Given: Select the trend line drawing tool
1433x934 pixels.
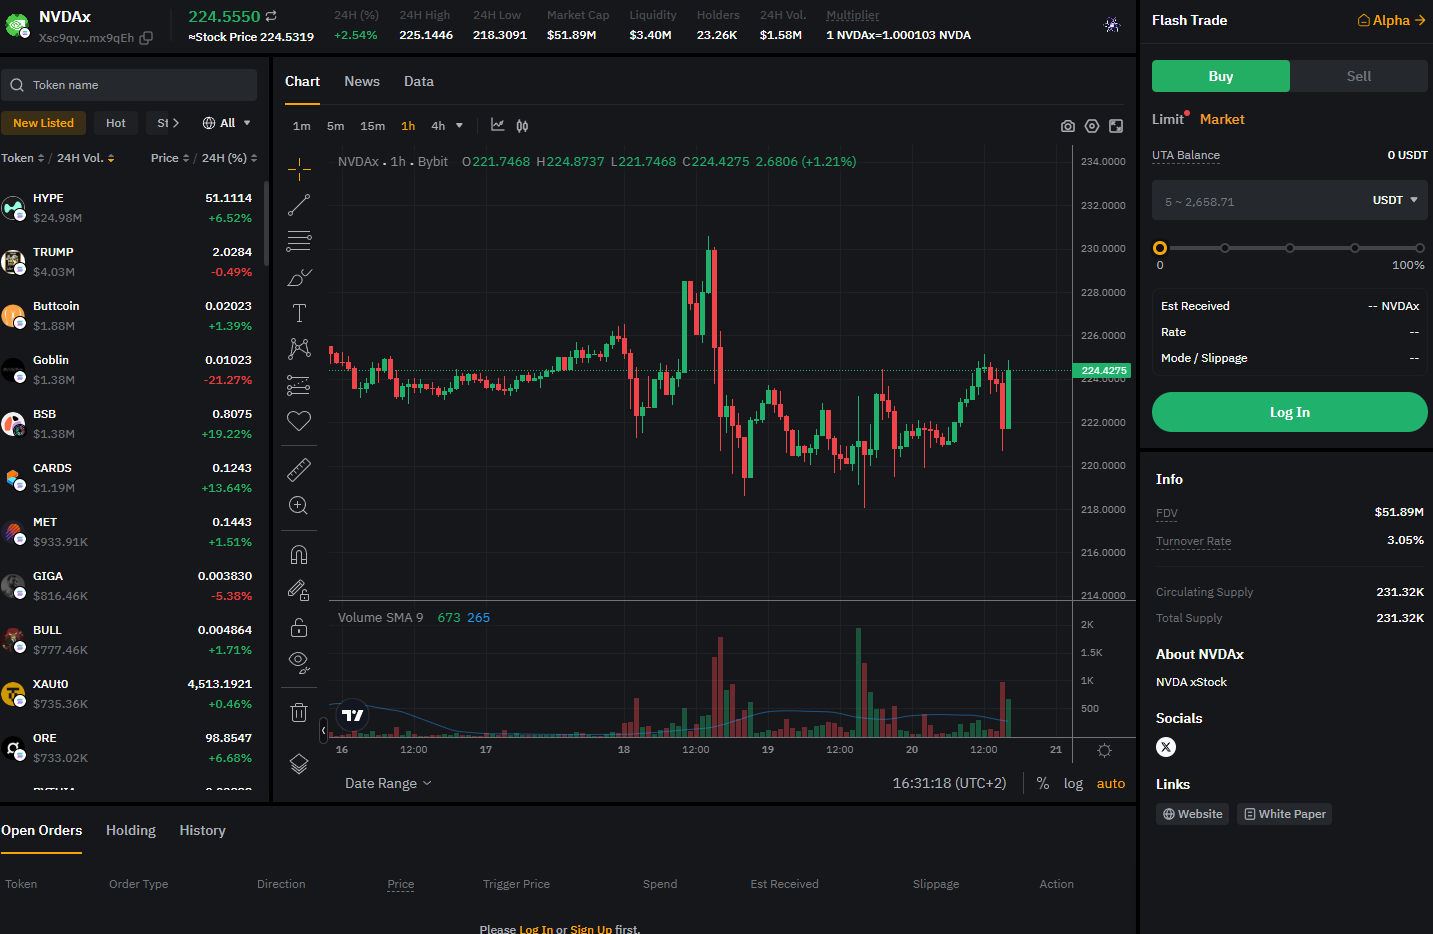Looking at the screenshot, I should [299, 205].
